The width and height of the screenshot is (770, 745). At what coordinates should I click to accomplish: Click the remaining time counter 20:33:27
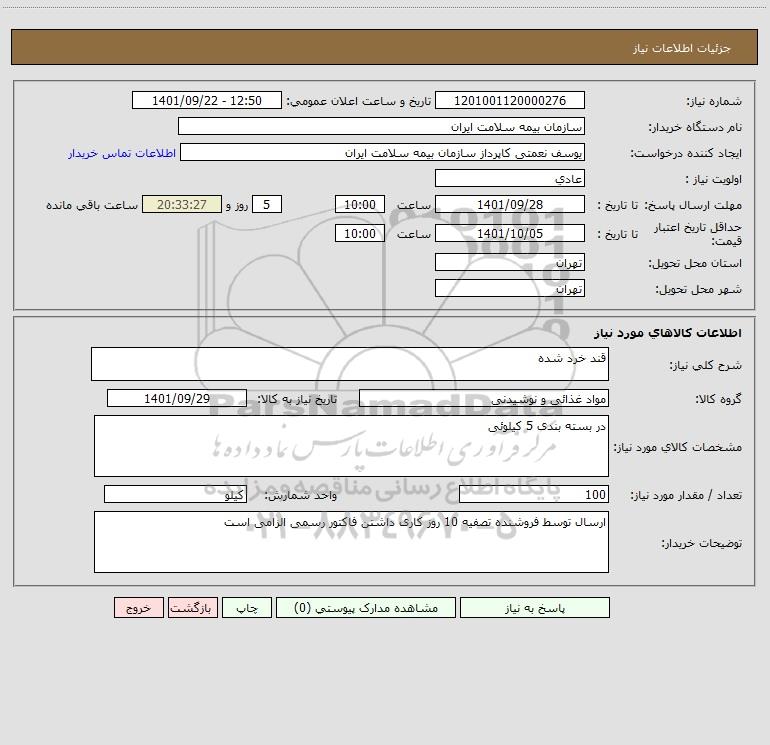click(x=182, y=204)
